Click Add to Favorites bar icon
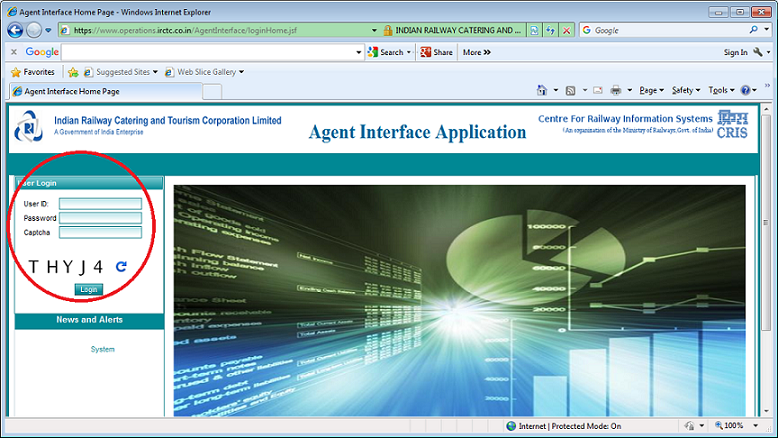This screenshot has width=778, height=438. [73, 72]
